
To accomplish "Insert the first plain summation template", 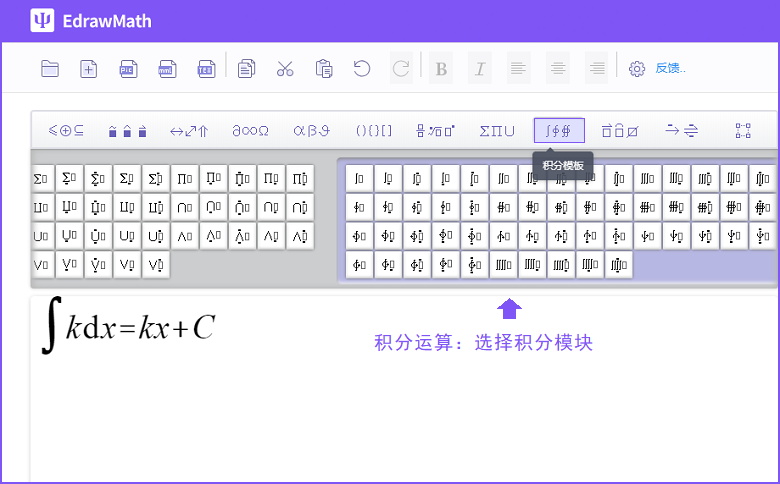I will tap(42, 179).
